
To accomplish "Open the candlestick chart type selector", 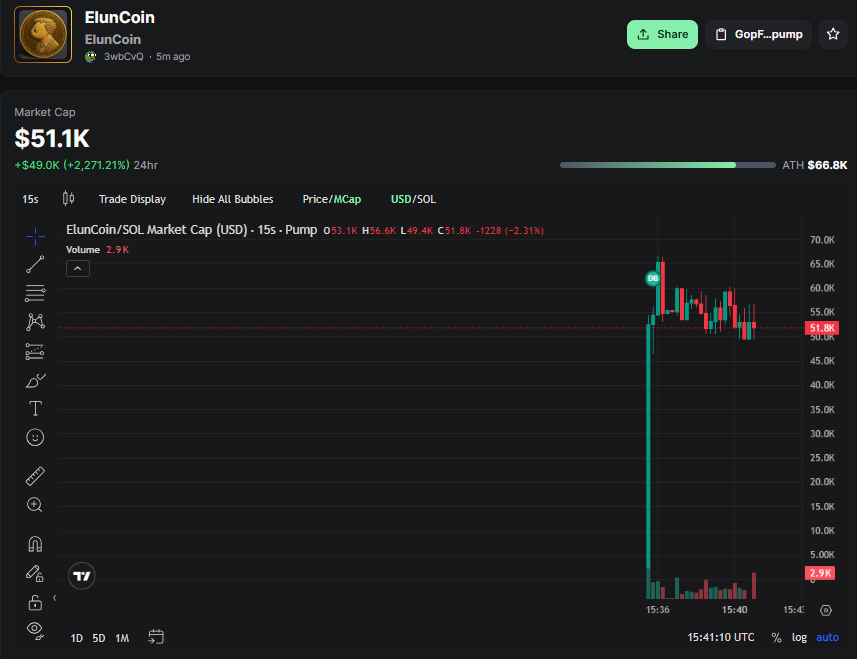I will click(68, 198).
